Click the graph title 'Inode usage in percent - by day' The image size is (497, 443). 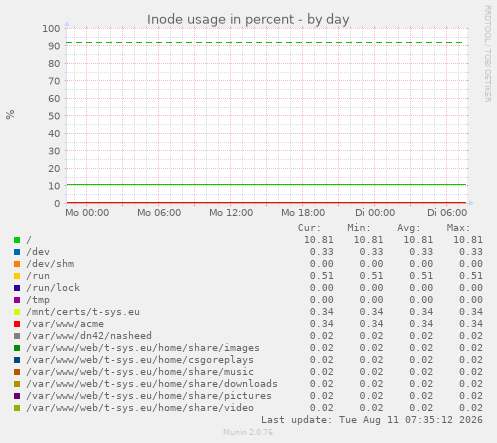pos(248,20)
